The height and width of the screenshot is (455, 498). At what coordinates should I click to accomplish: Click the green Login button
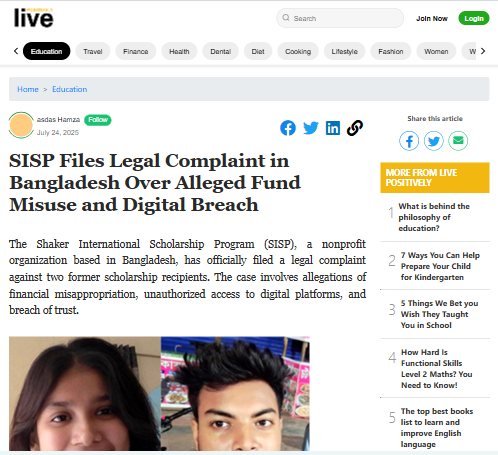(x=474, y=18)
